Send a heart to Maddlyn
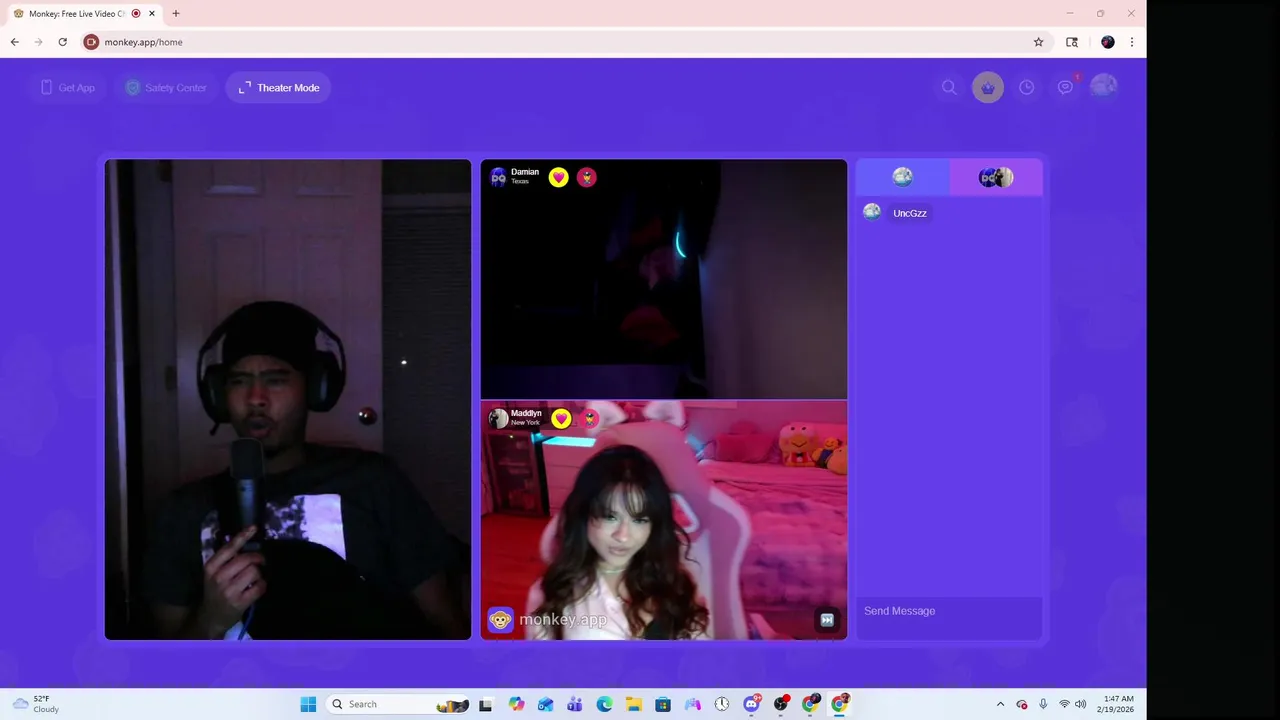 561,419
